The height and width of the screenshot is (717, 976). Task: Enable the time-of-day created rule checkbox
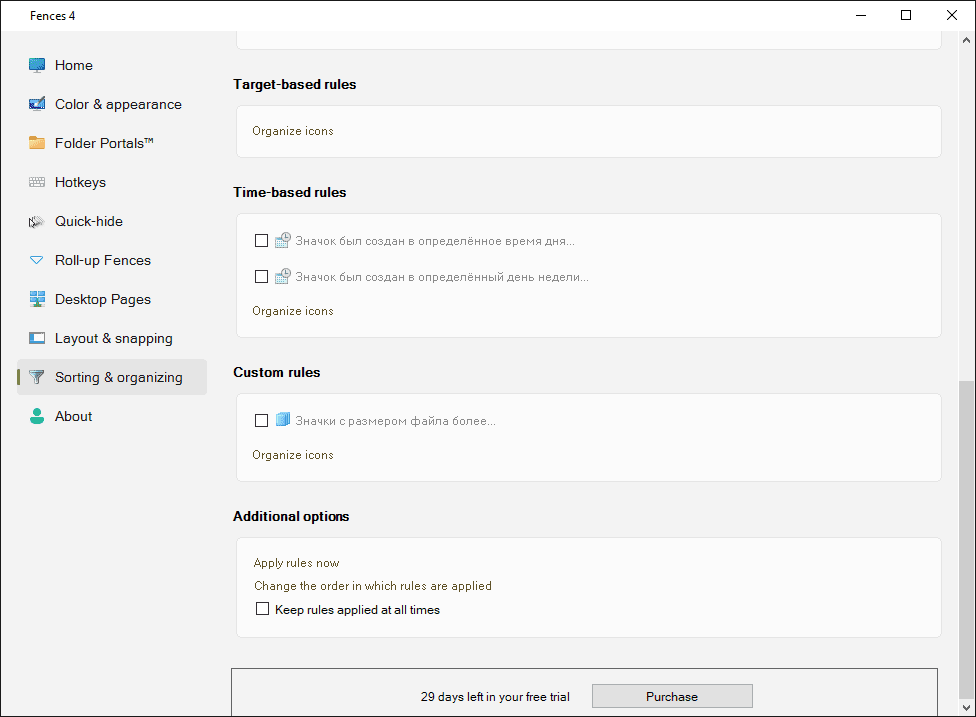(x=262, y=241)
